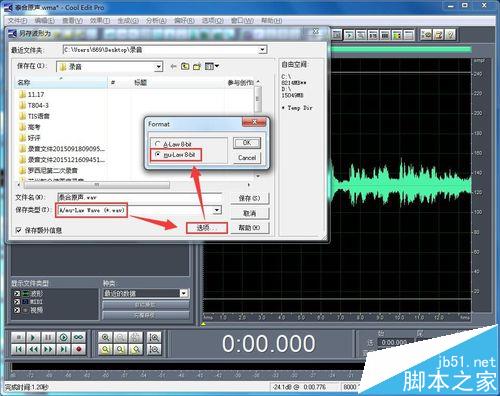Confirm format with the OK button

pyautogui.click(x=247, y=143)
